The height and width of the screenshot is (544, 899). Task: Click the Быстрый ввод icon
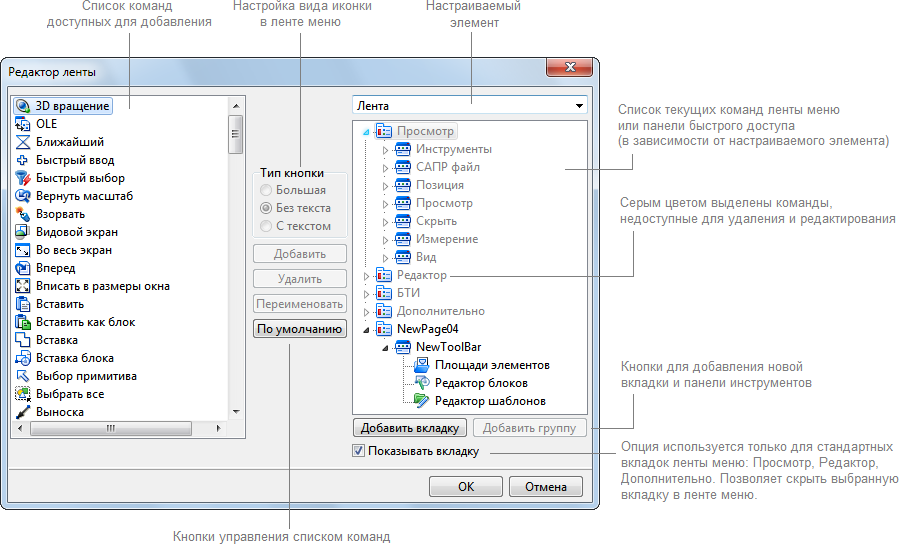click(22, 160)
